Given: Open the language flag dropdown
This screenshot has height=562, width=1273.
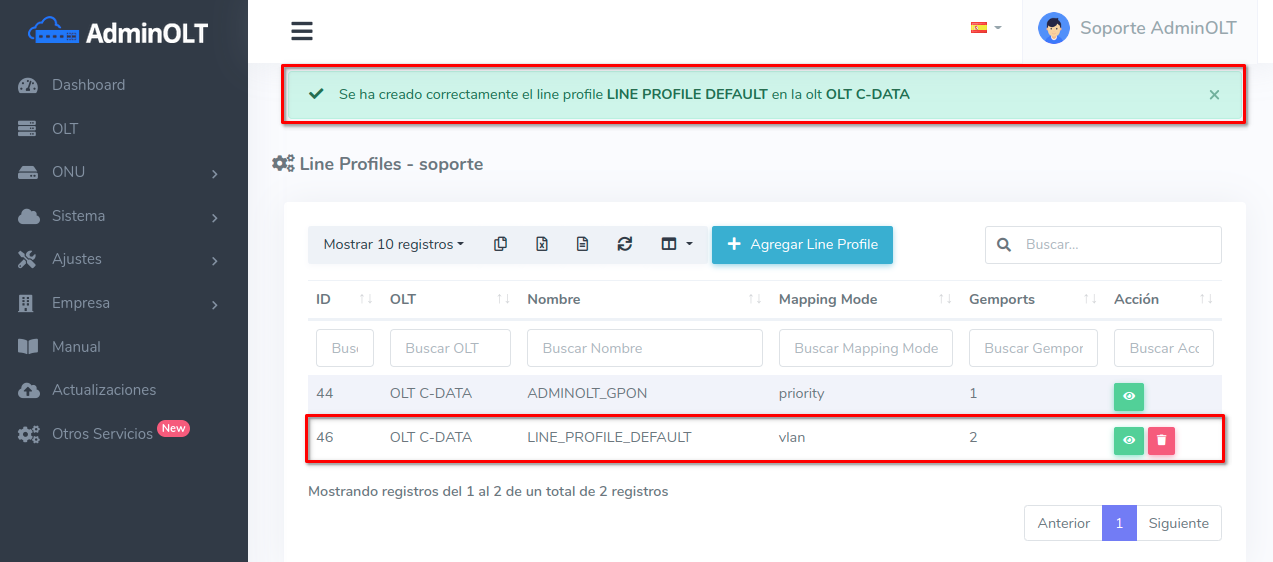Looking at the screenshot, I should 985,28.
